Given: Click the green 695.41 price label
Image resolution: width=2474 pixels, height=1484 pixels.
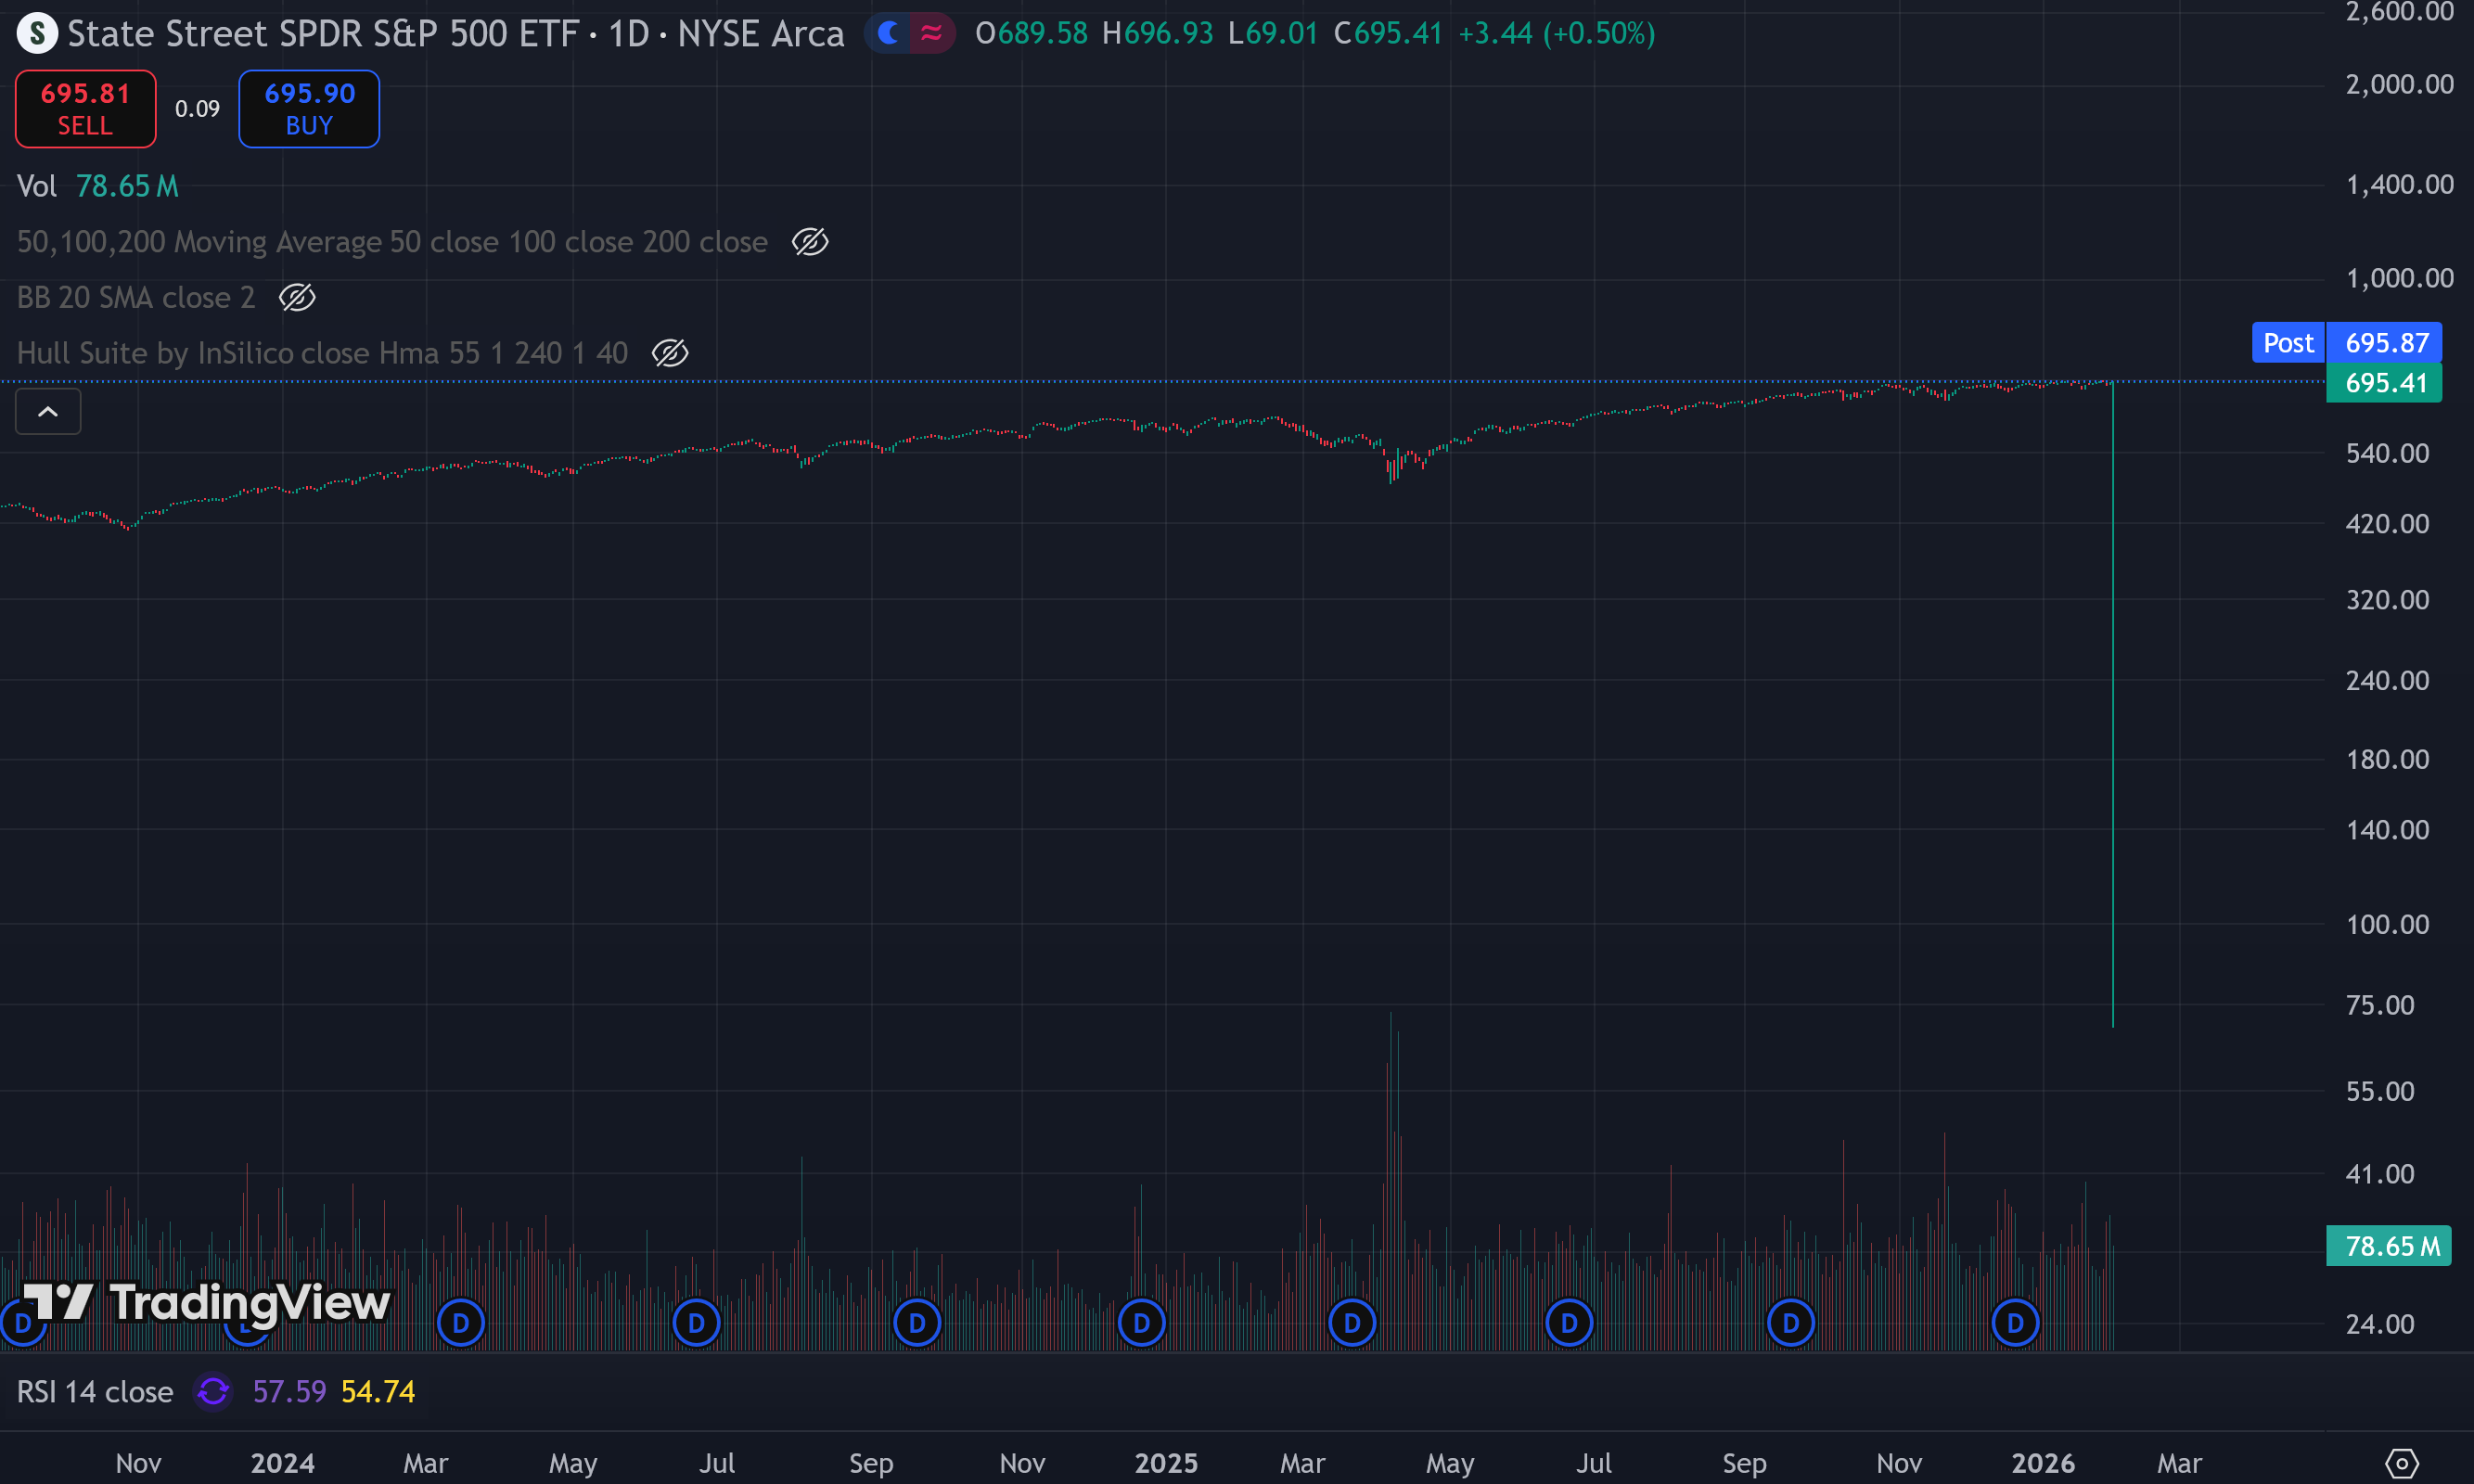Looking at the screenshot, I should (x=2384, y=383).
